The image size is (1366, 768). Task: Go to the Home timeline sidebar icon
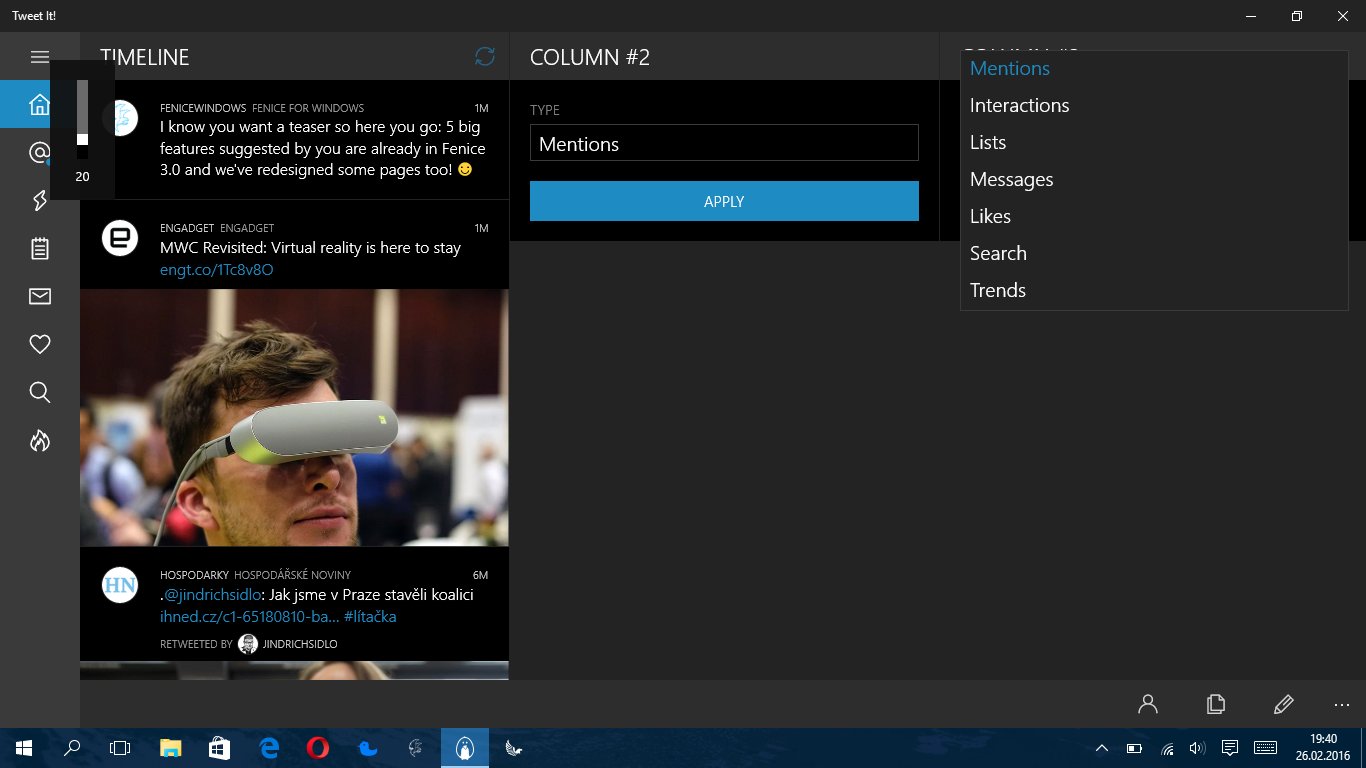click(40, 104)
